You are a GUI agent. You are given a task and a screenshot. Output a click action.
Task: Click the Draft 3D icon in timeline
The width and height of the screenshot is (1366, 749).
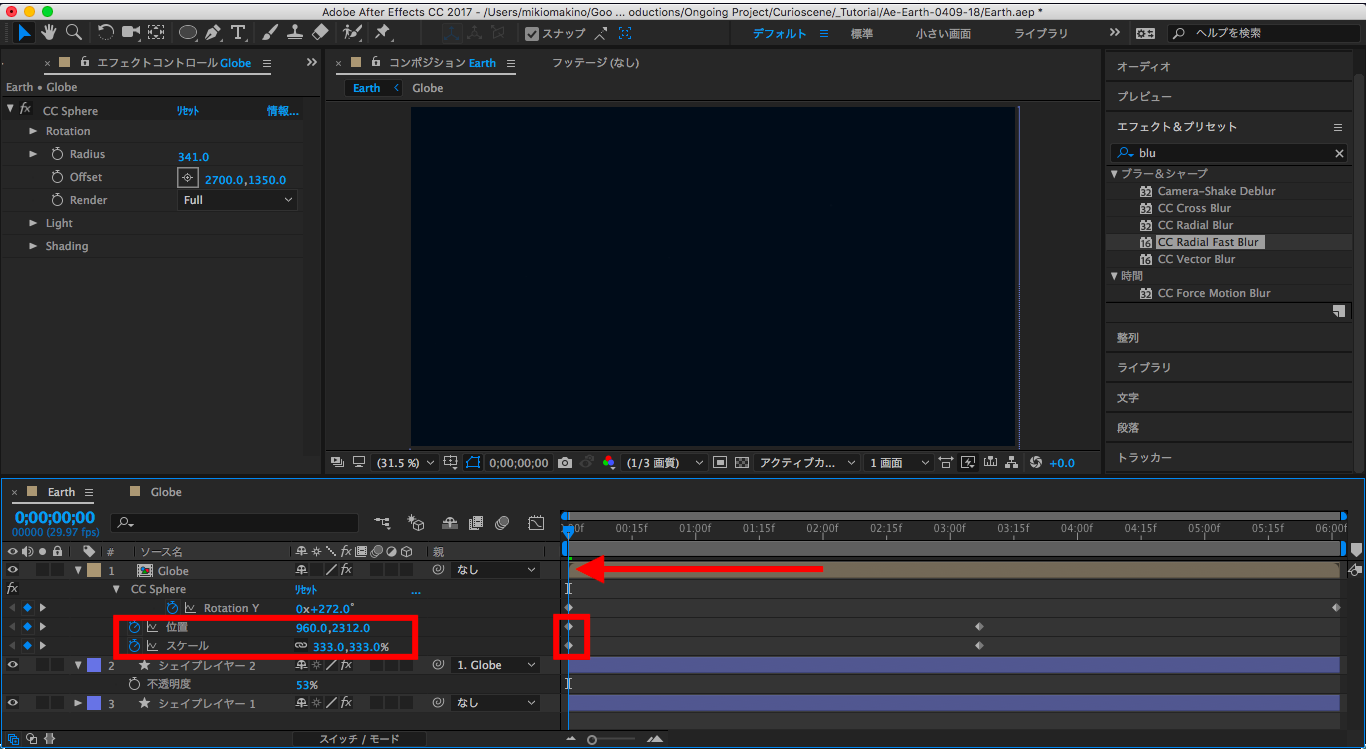416,522
